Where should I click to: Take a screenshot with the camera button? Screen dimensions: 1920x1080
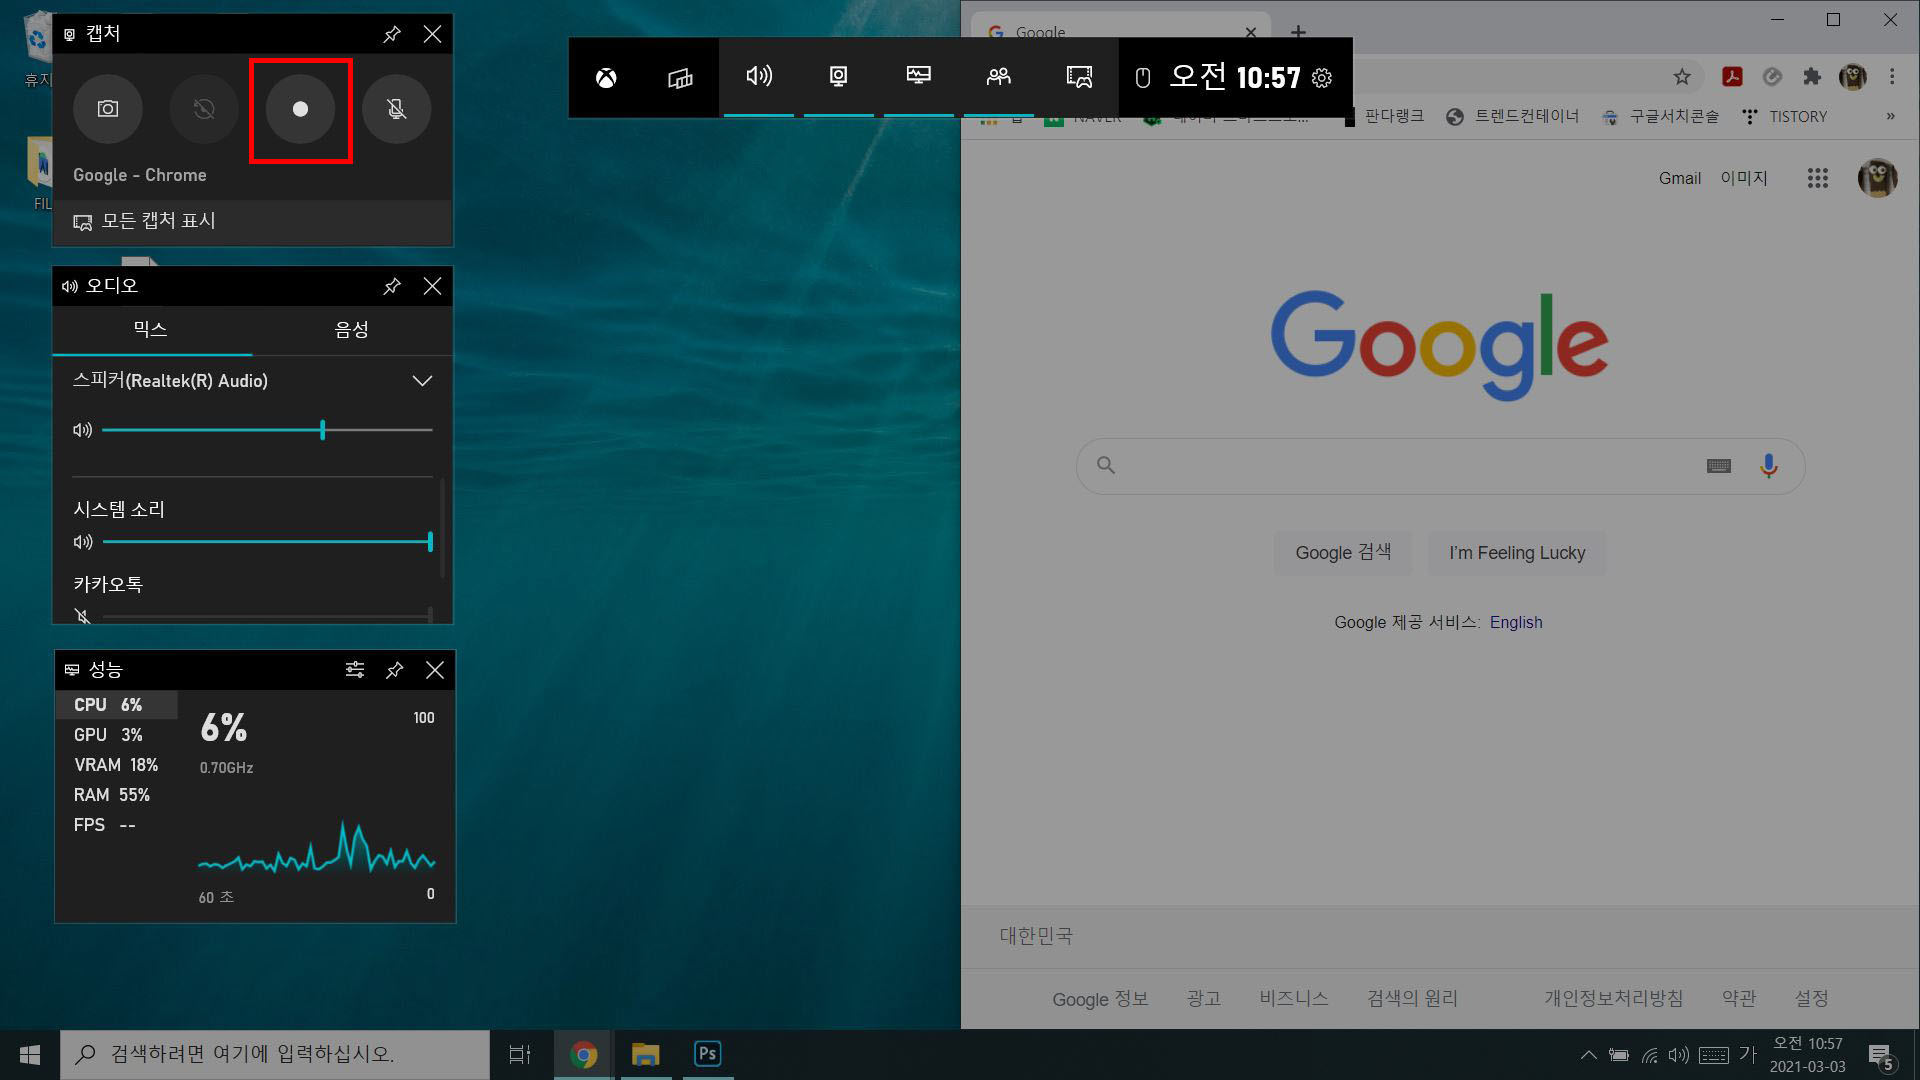pos(107,109)
